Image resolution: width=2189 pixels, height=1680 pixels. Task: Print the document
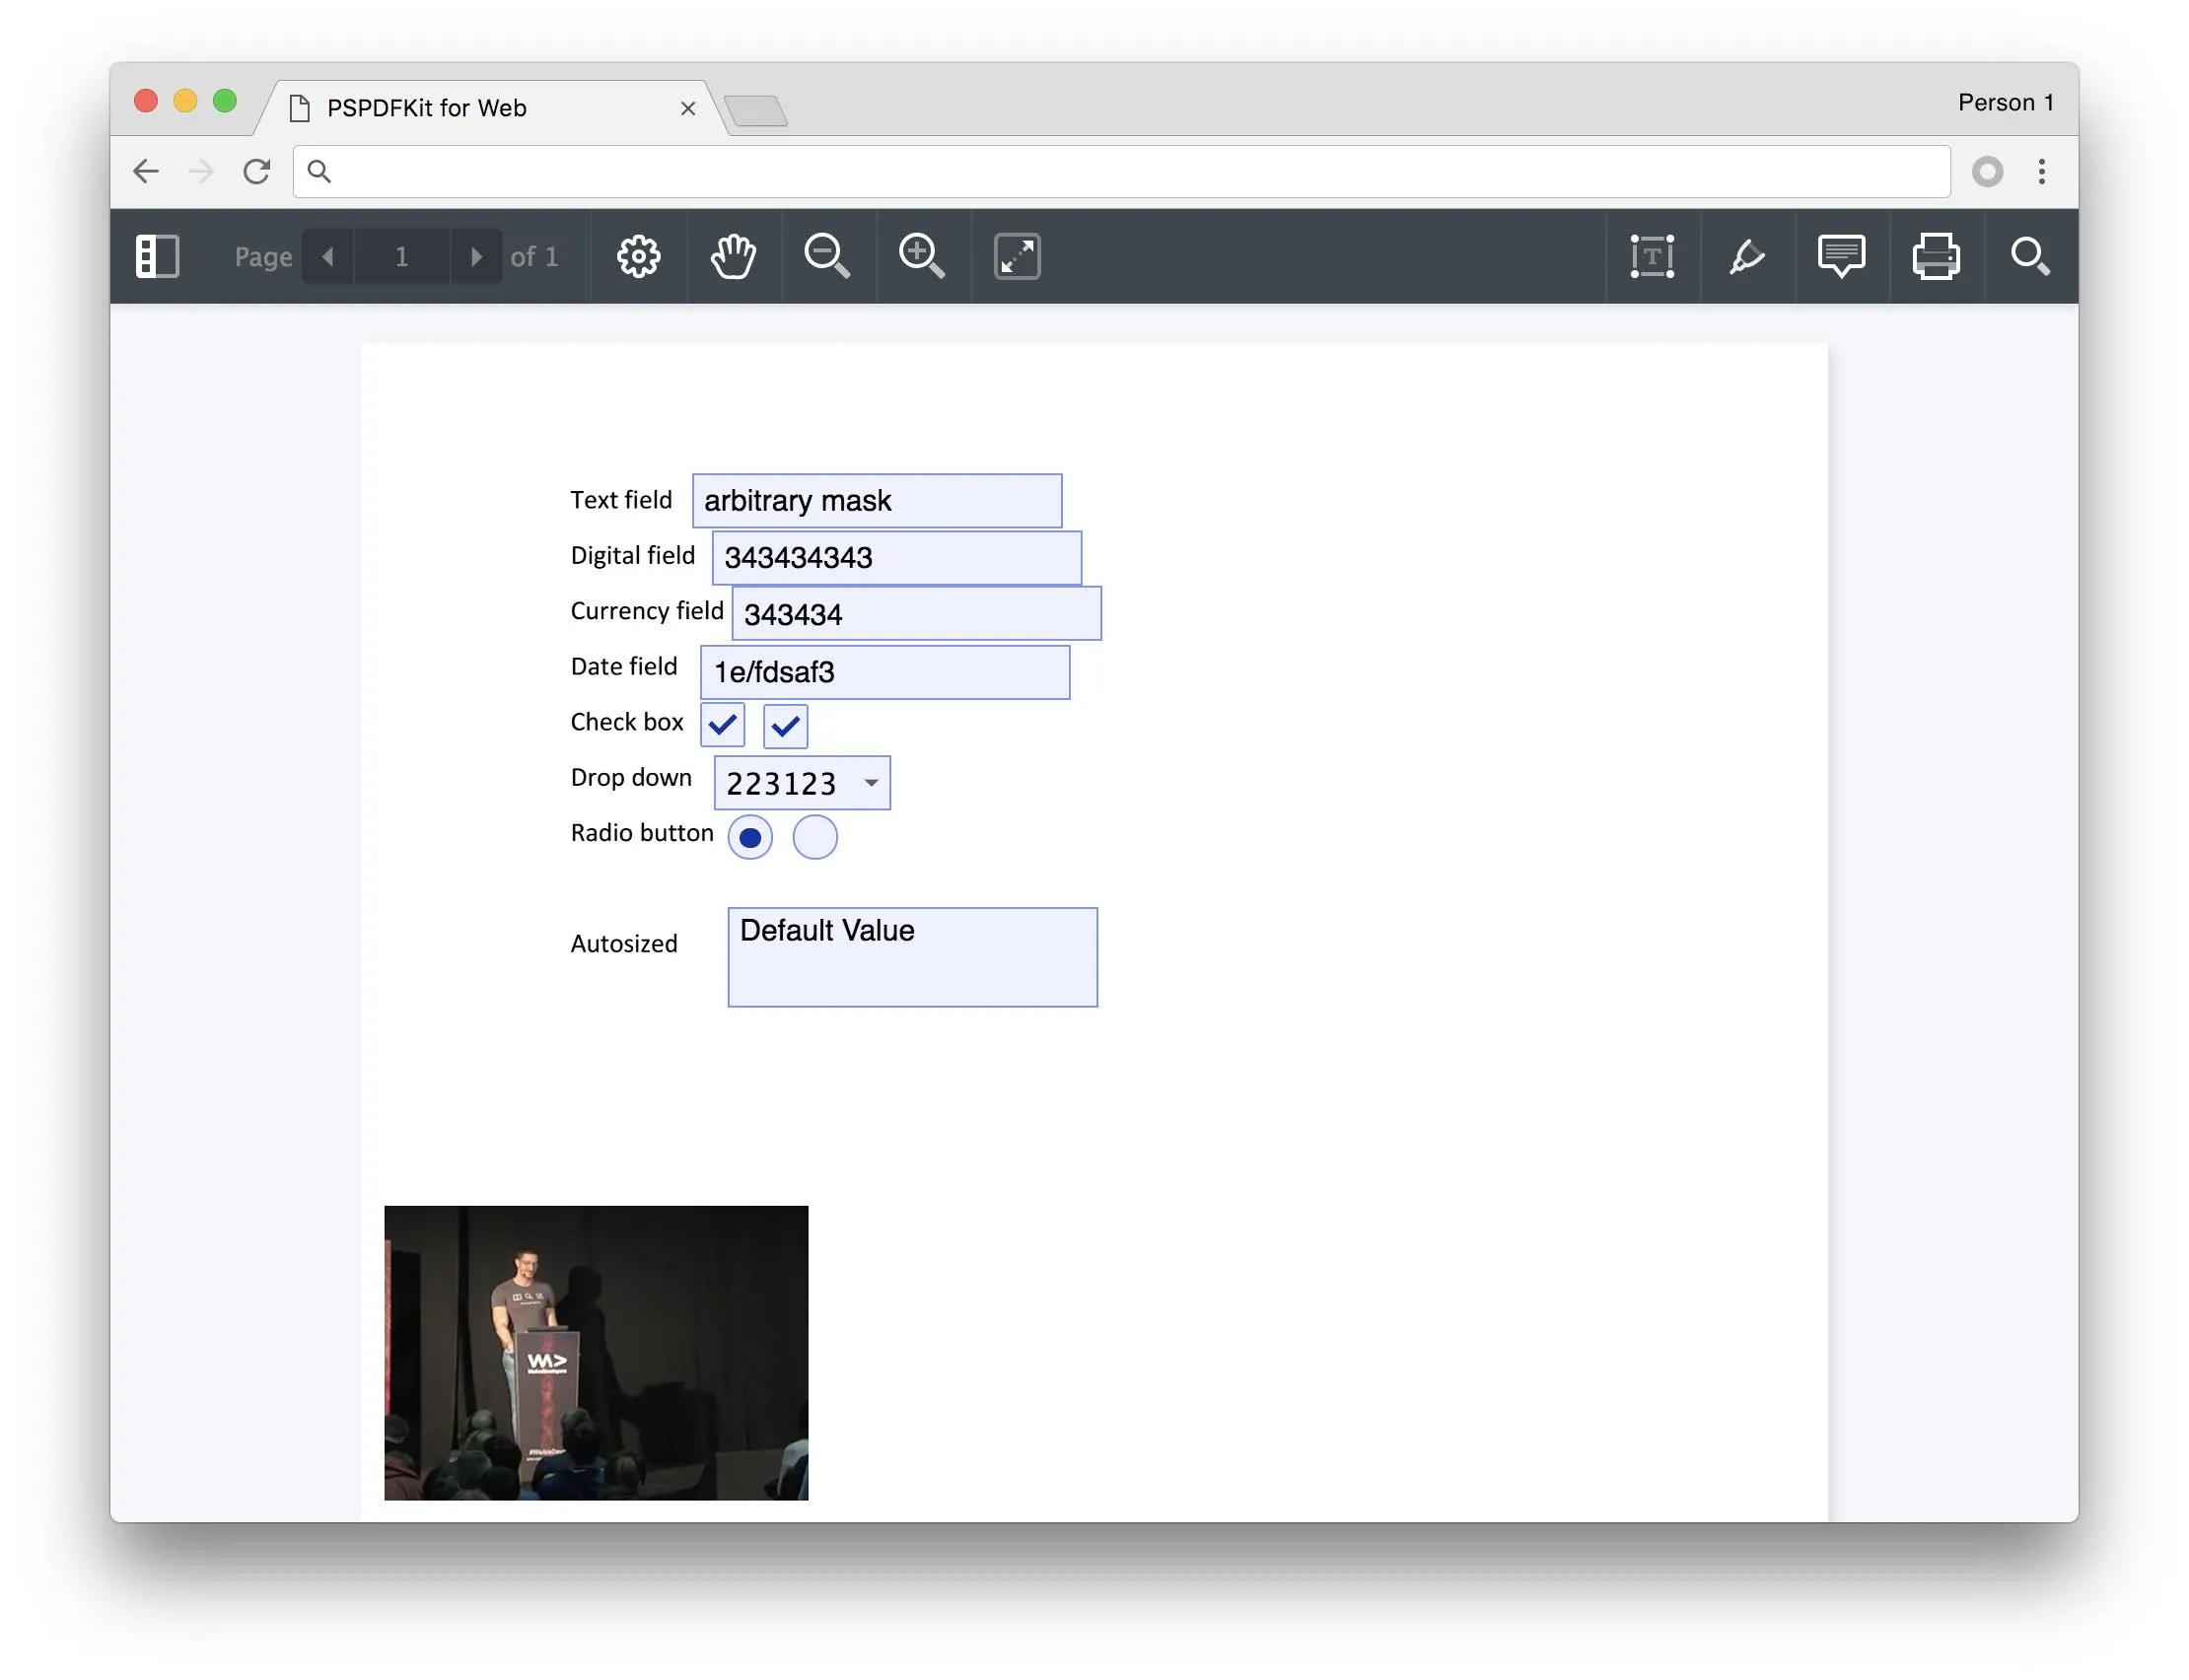(x=1936, y=257)
